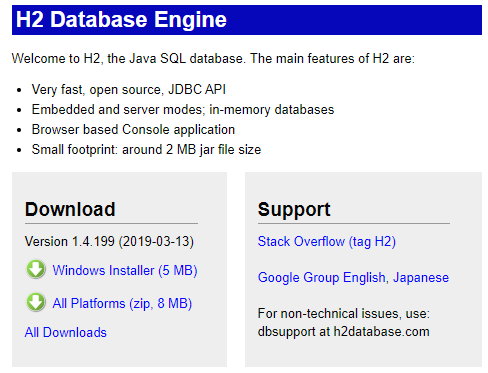
Task: Open the All Downloads link
Action: [66, 332]
